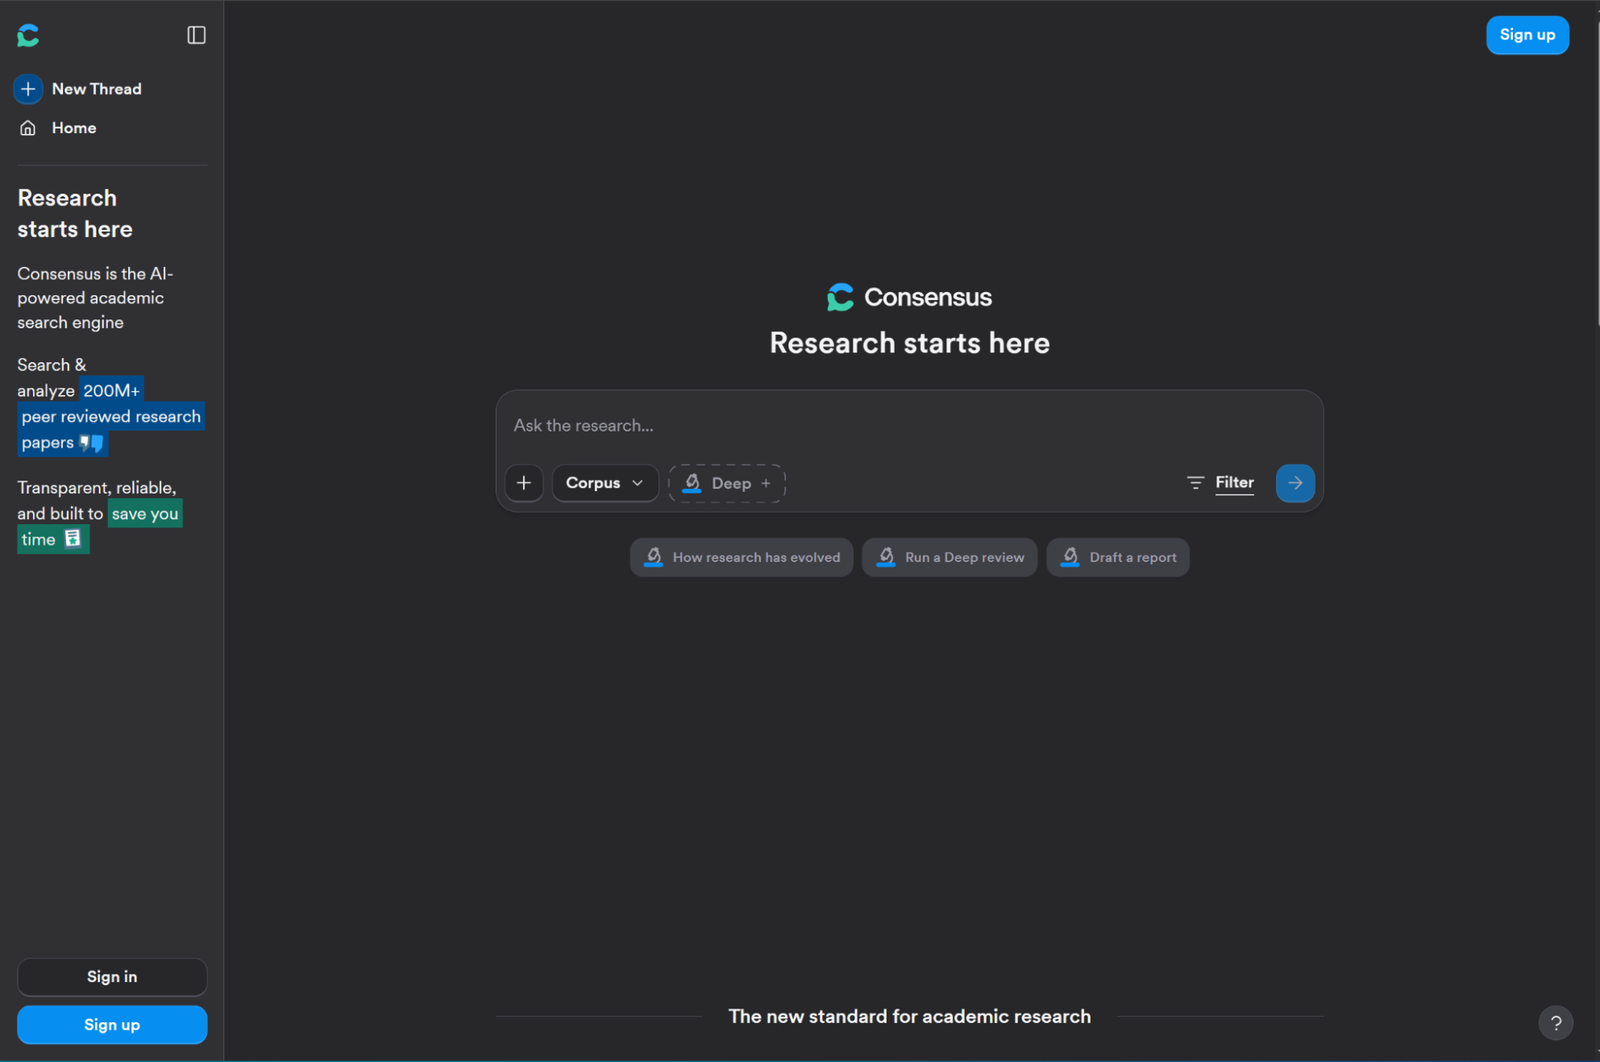Start a New Thread
Viewport: 1600px width, 1062px height.
click(96, 89)
